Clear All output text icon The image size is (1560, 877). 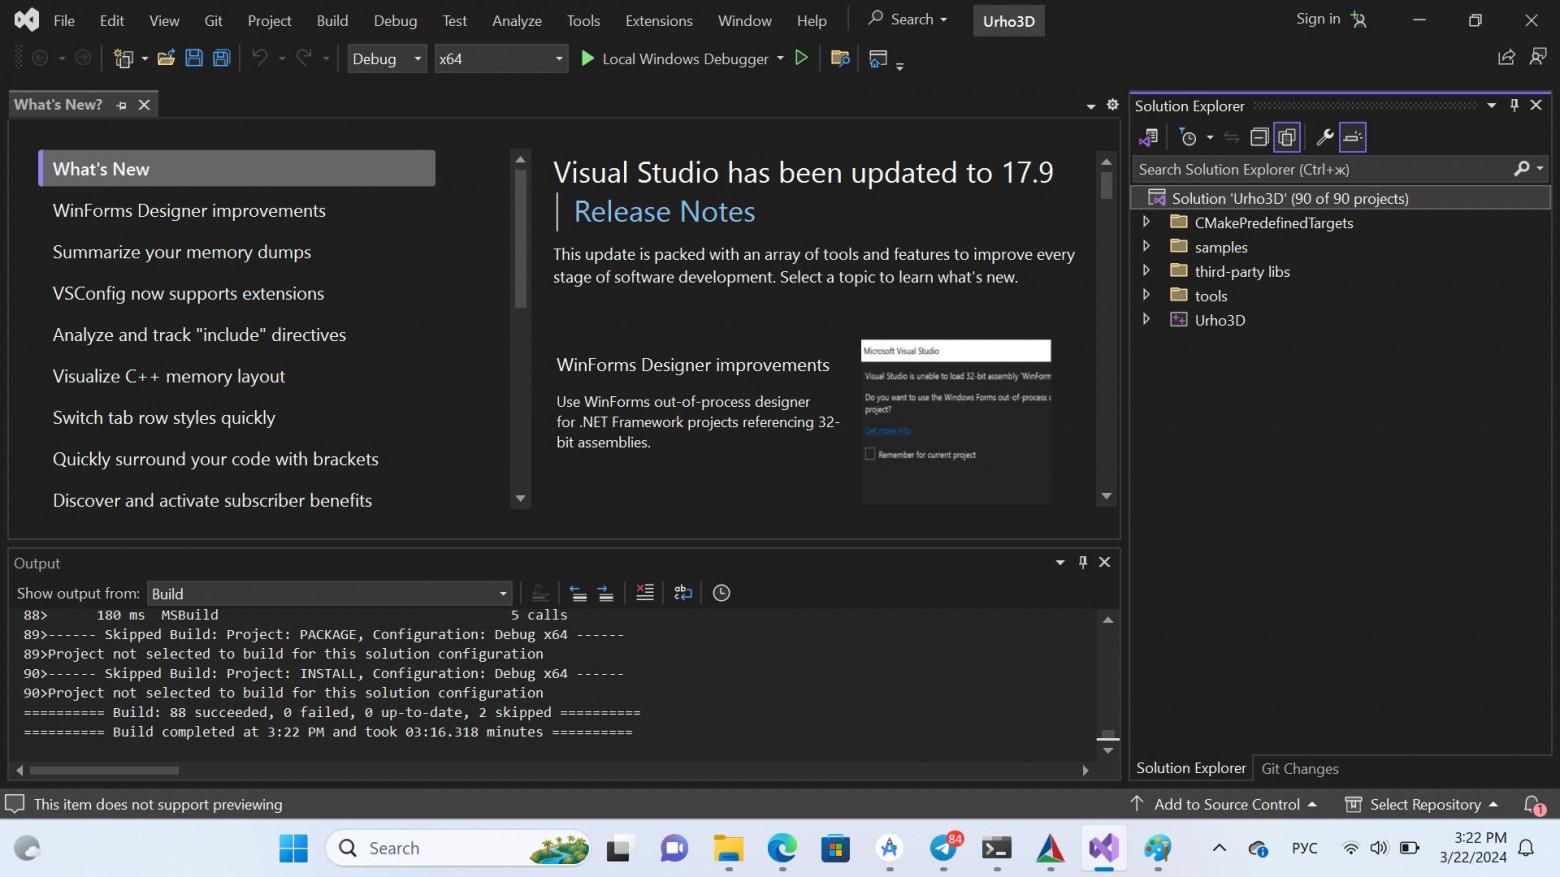[645, 593]
